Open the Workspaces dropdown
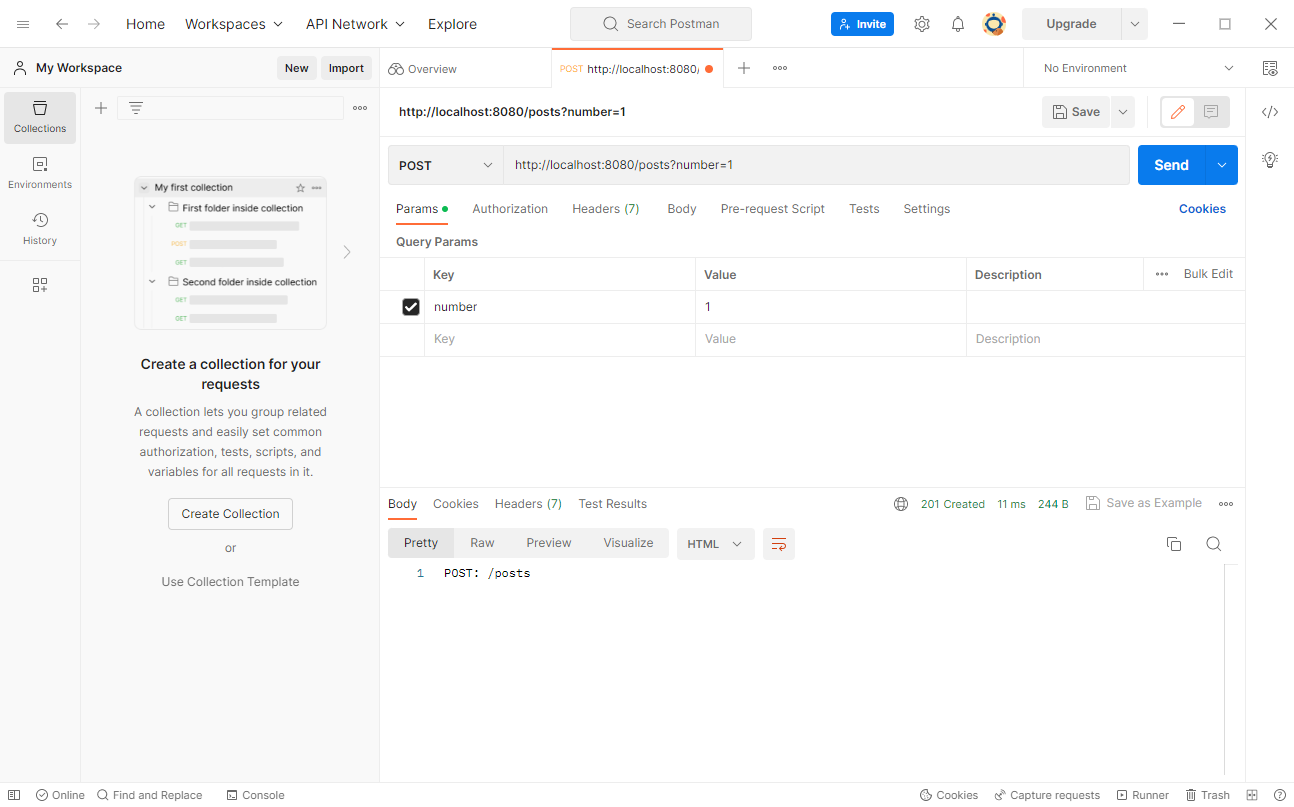The width and height of the screenshot is (1294, 807). [234, 24]
